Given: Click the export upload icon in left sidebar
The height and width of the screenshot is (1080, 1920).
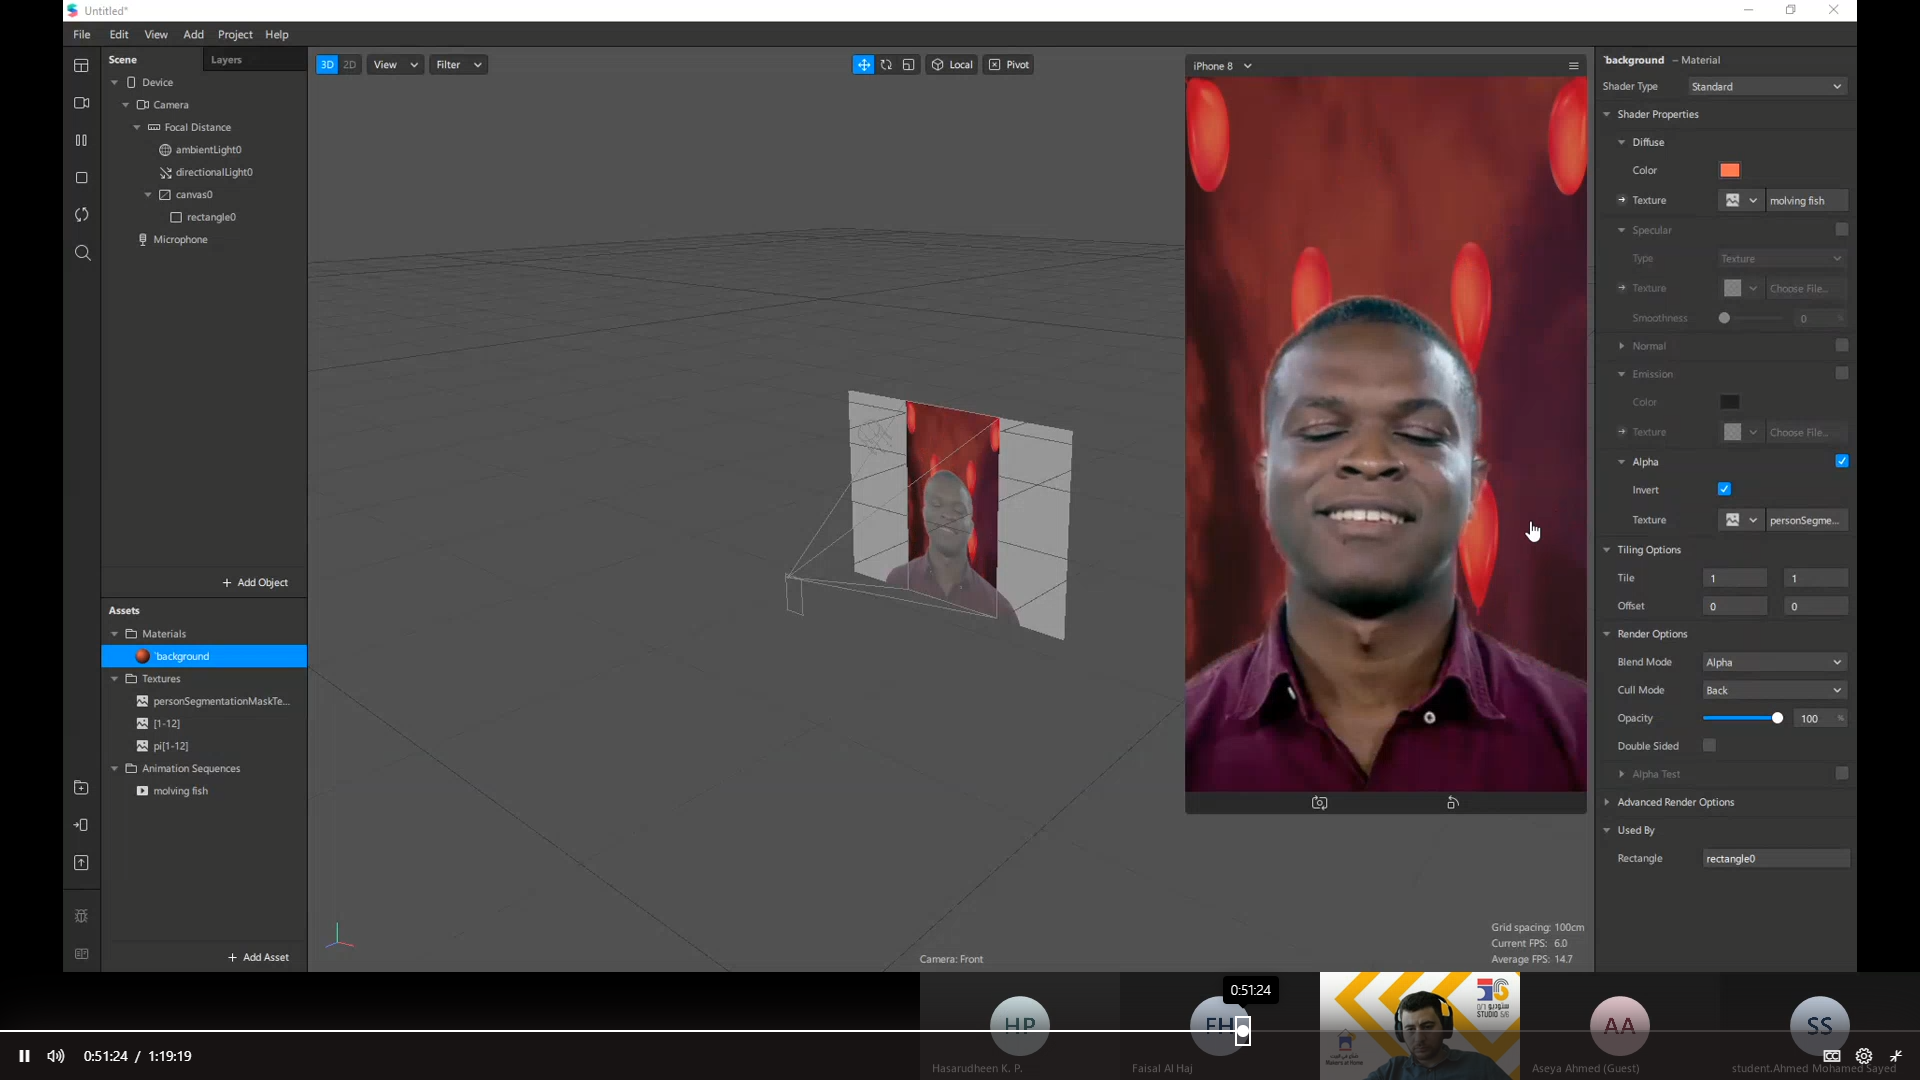Looking at the screenshot, I should click(82, 863).
